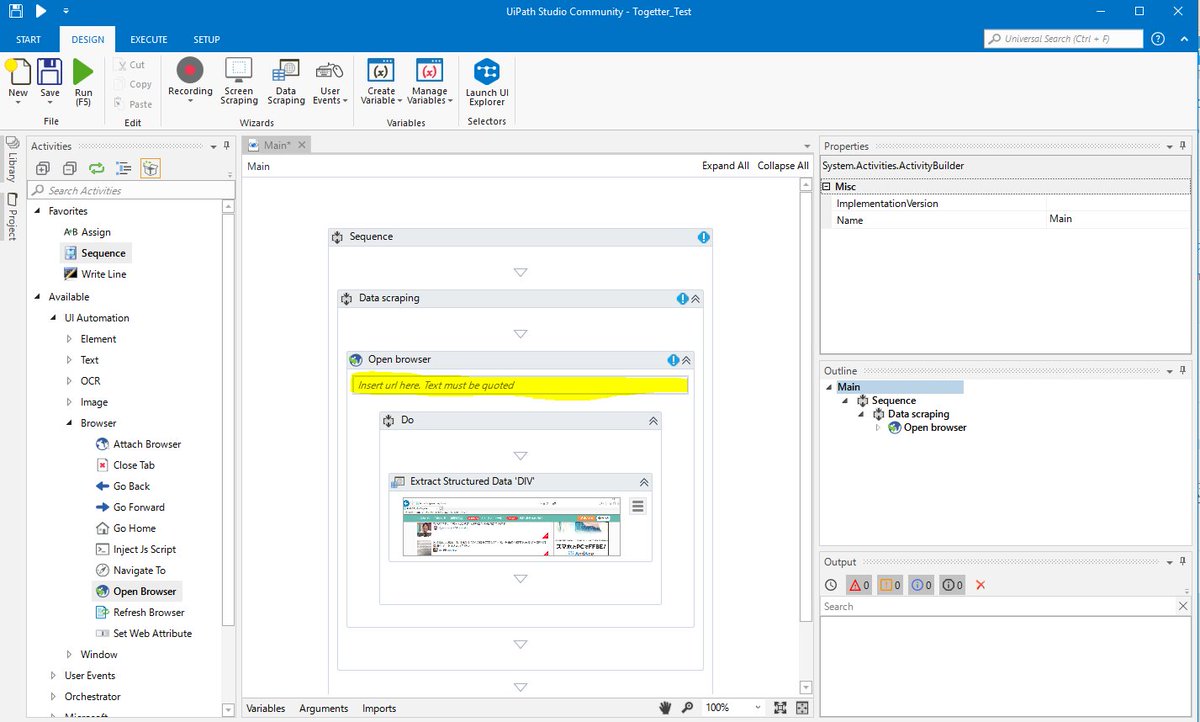Screen dimensions: 1200x722
Task: Collapse all activities in the Activities panel
Action: click(70, 168)
